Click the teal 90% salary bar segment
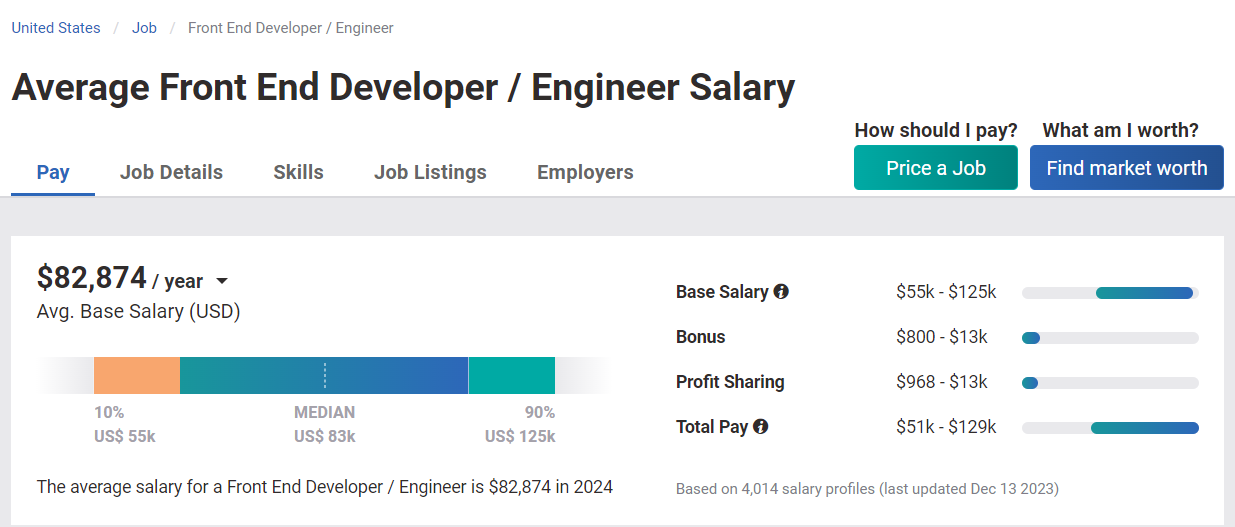Image resolution: width=1235 pixels, height=527 pixels. coord(512,375)
